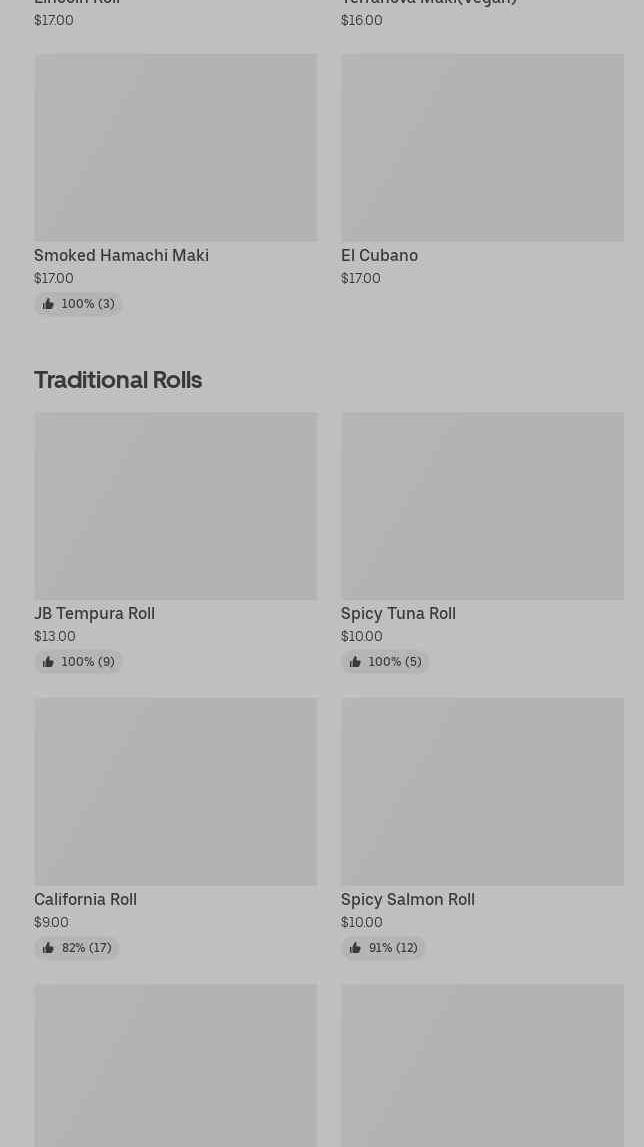Click the $13.00 price under JB Tempura Roll
The height and width of the screenshot is (1147, 644).
coord(55,637)
